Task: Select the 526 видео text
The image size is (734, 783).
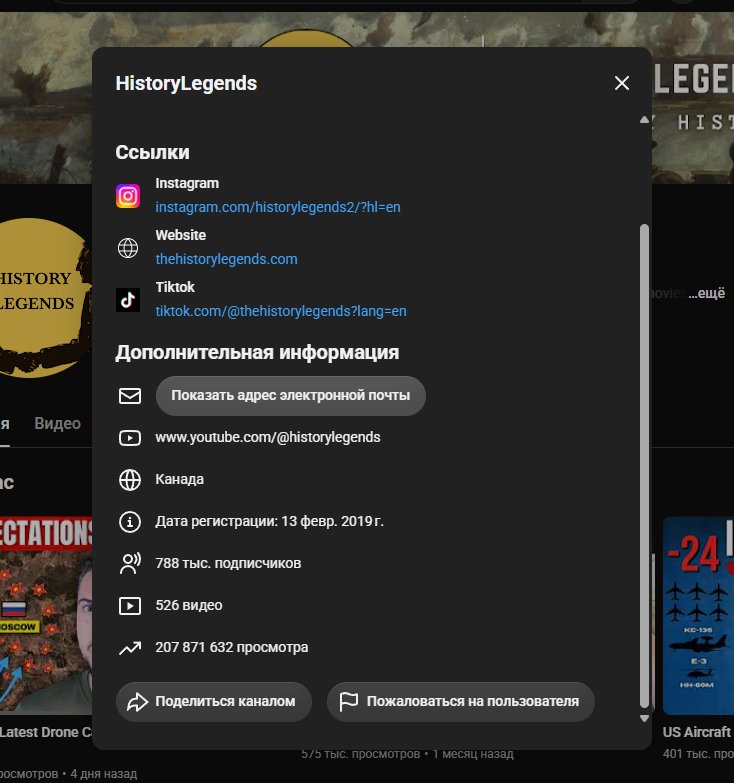Action: 189,605
